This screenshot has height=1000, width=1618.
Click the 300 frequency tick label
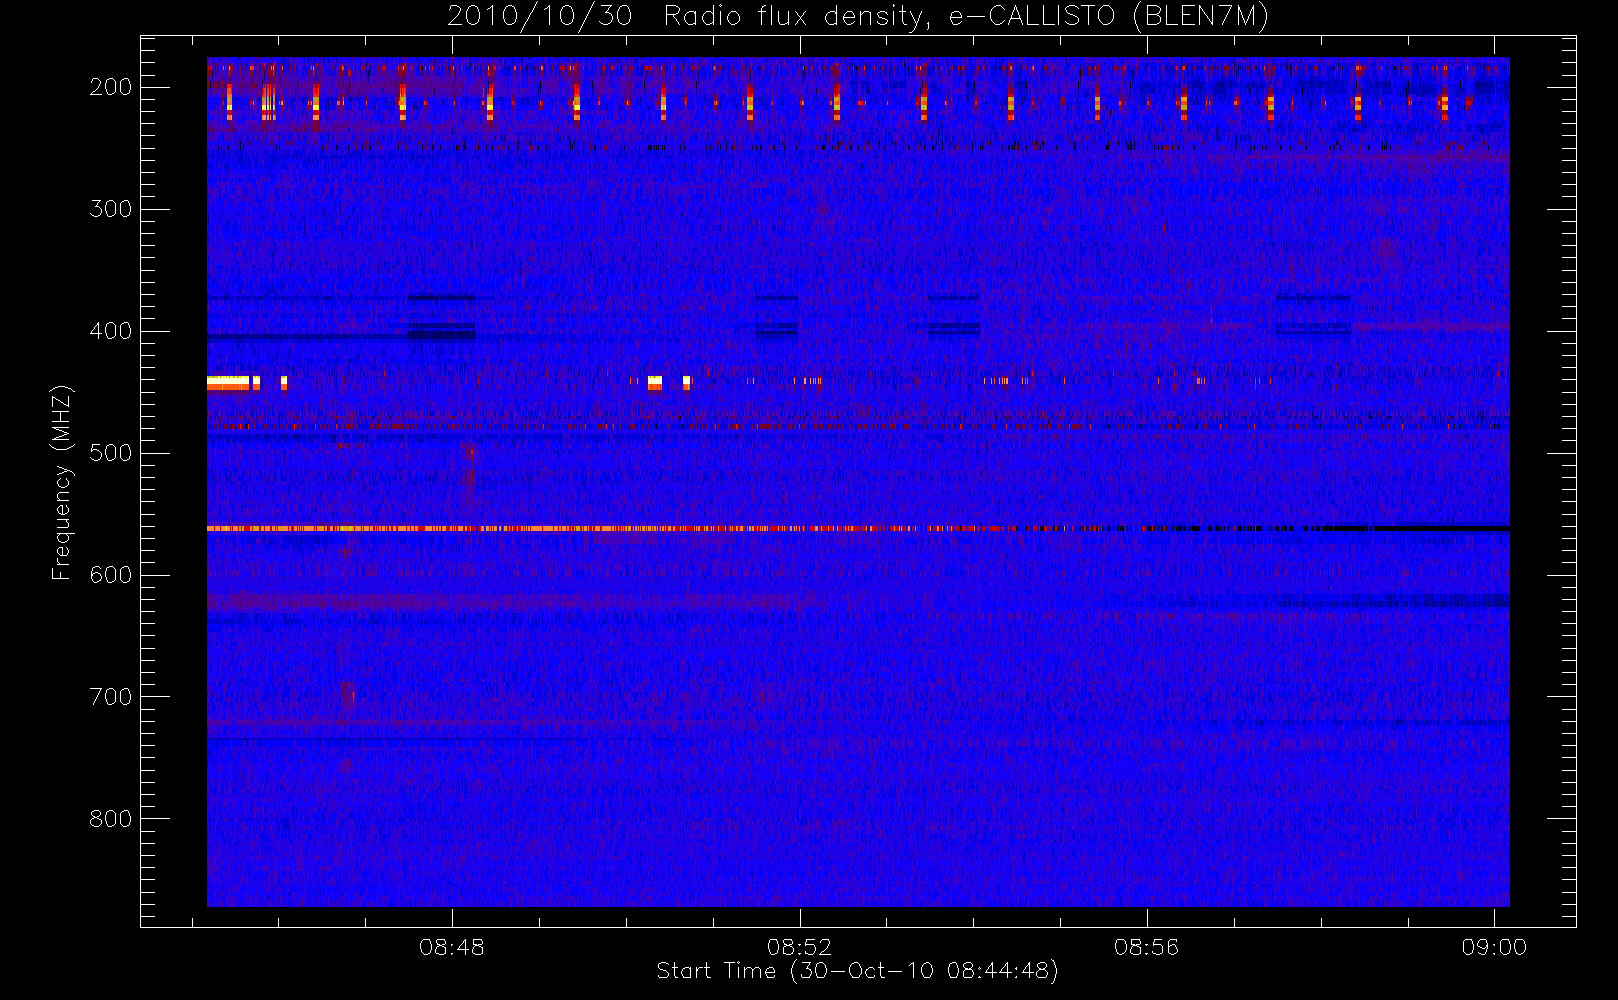tap(111, 209)
